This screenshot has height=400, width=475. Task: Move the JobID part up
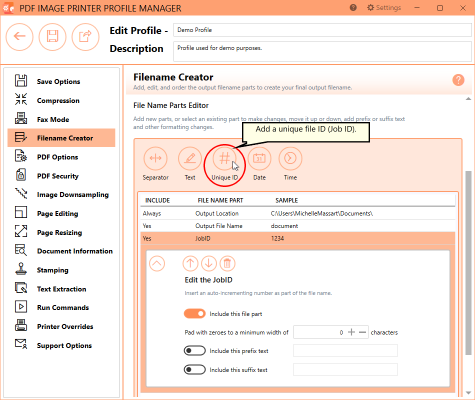pos(190,263)
